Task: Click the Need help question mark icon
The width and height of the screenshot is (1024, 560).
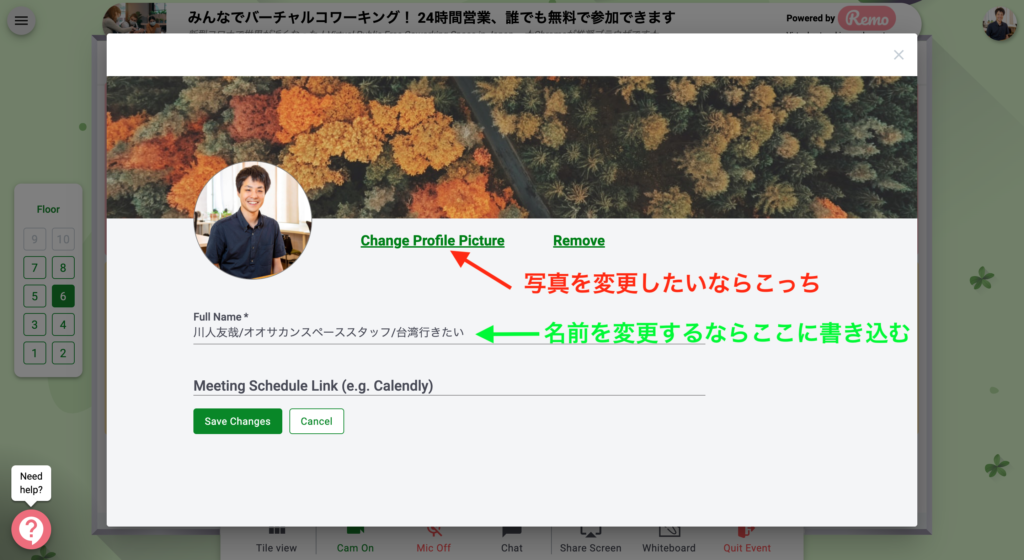Action: click(x=31, y=529)
